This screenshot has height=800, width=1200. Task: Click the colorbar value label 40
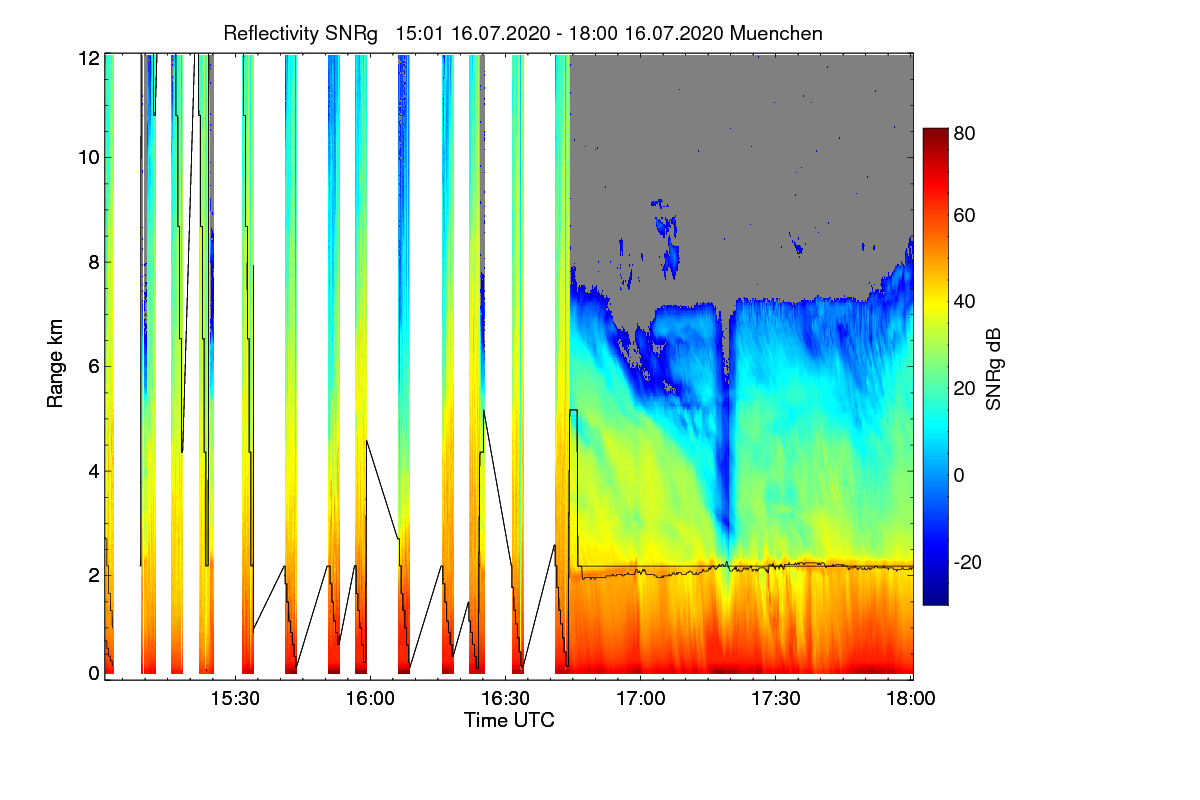(x=965, y=302)
